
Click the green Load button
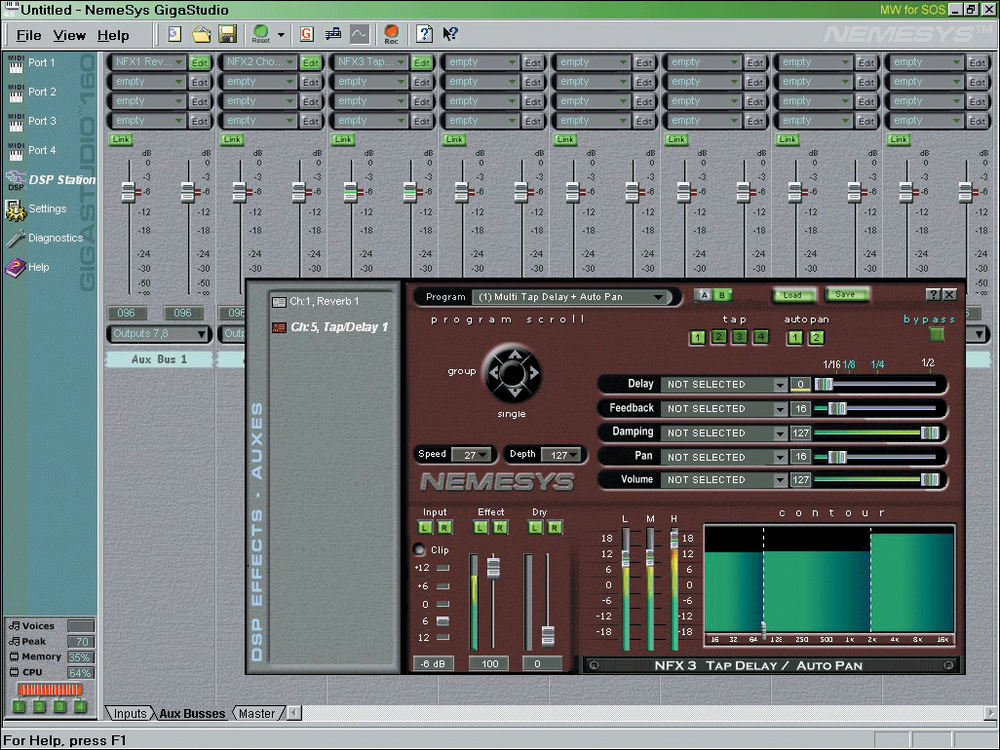[x=793, y=295]
